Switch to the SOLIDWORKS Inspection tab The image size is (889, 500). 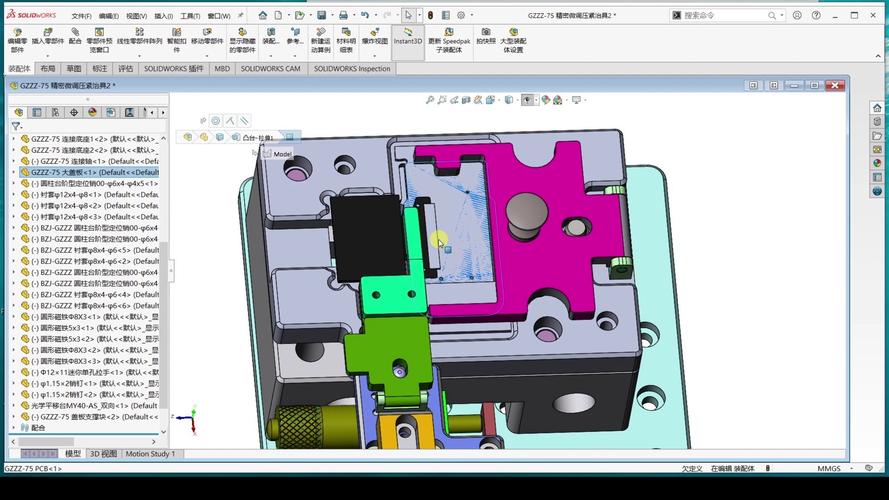(x=352, y=69)
